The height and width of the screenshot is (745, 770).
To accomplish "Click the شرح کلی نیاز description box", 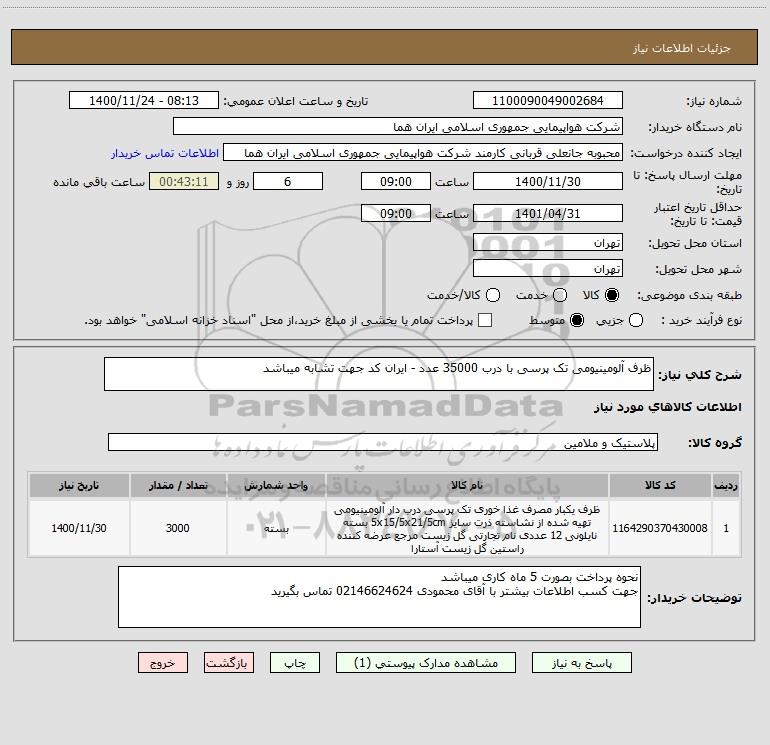I will coord(379,374).
